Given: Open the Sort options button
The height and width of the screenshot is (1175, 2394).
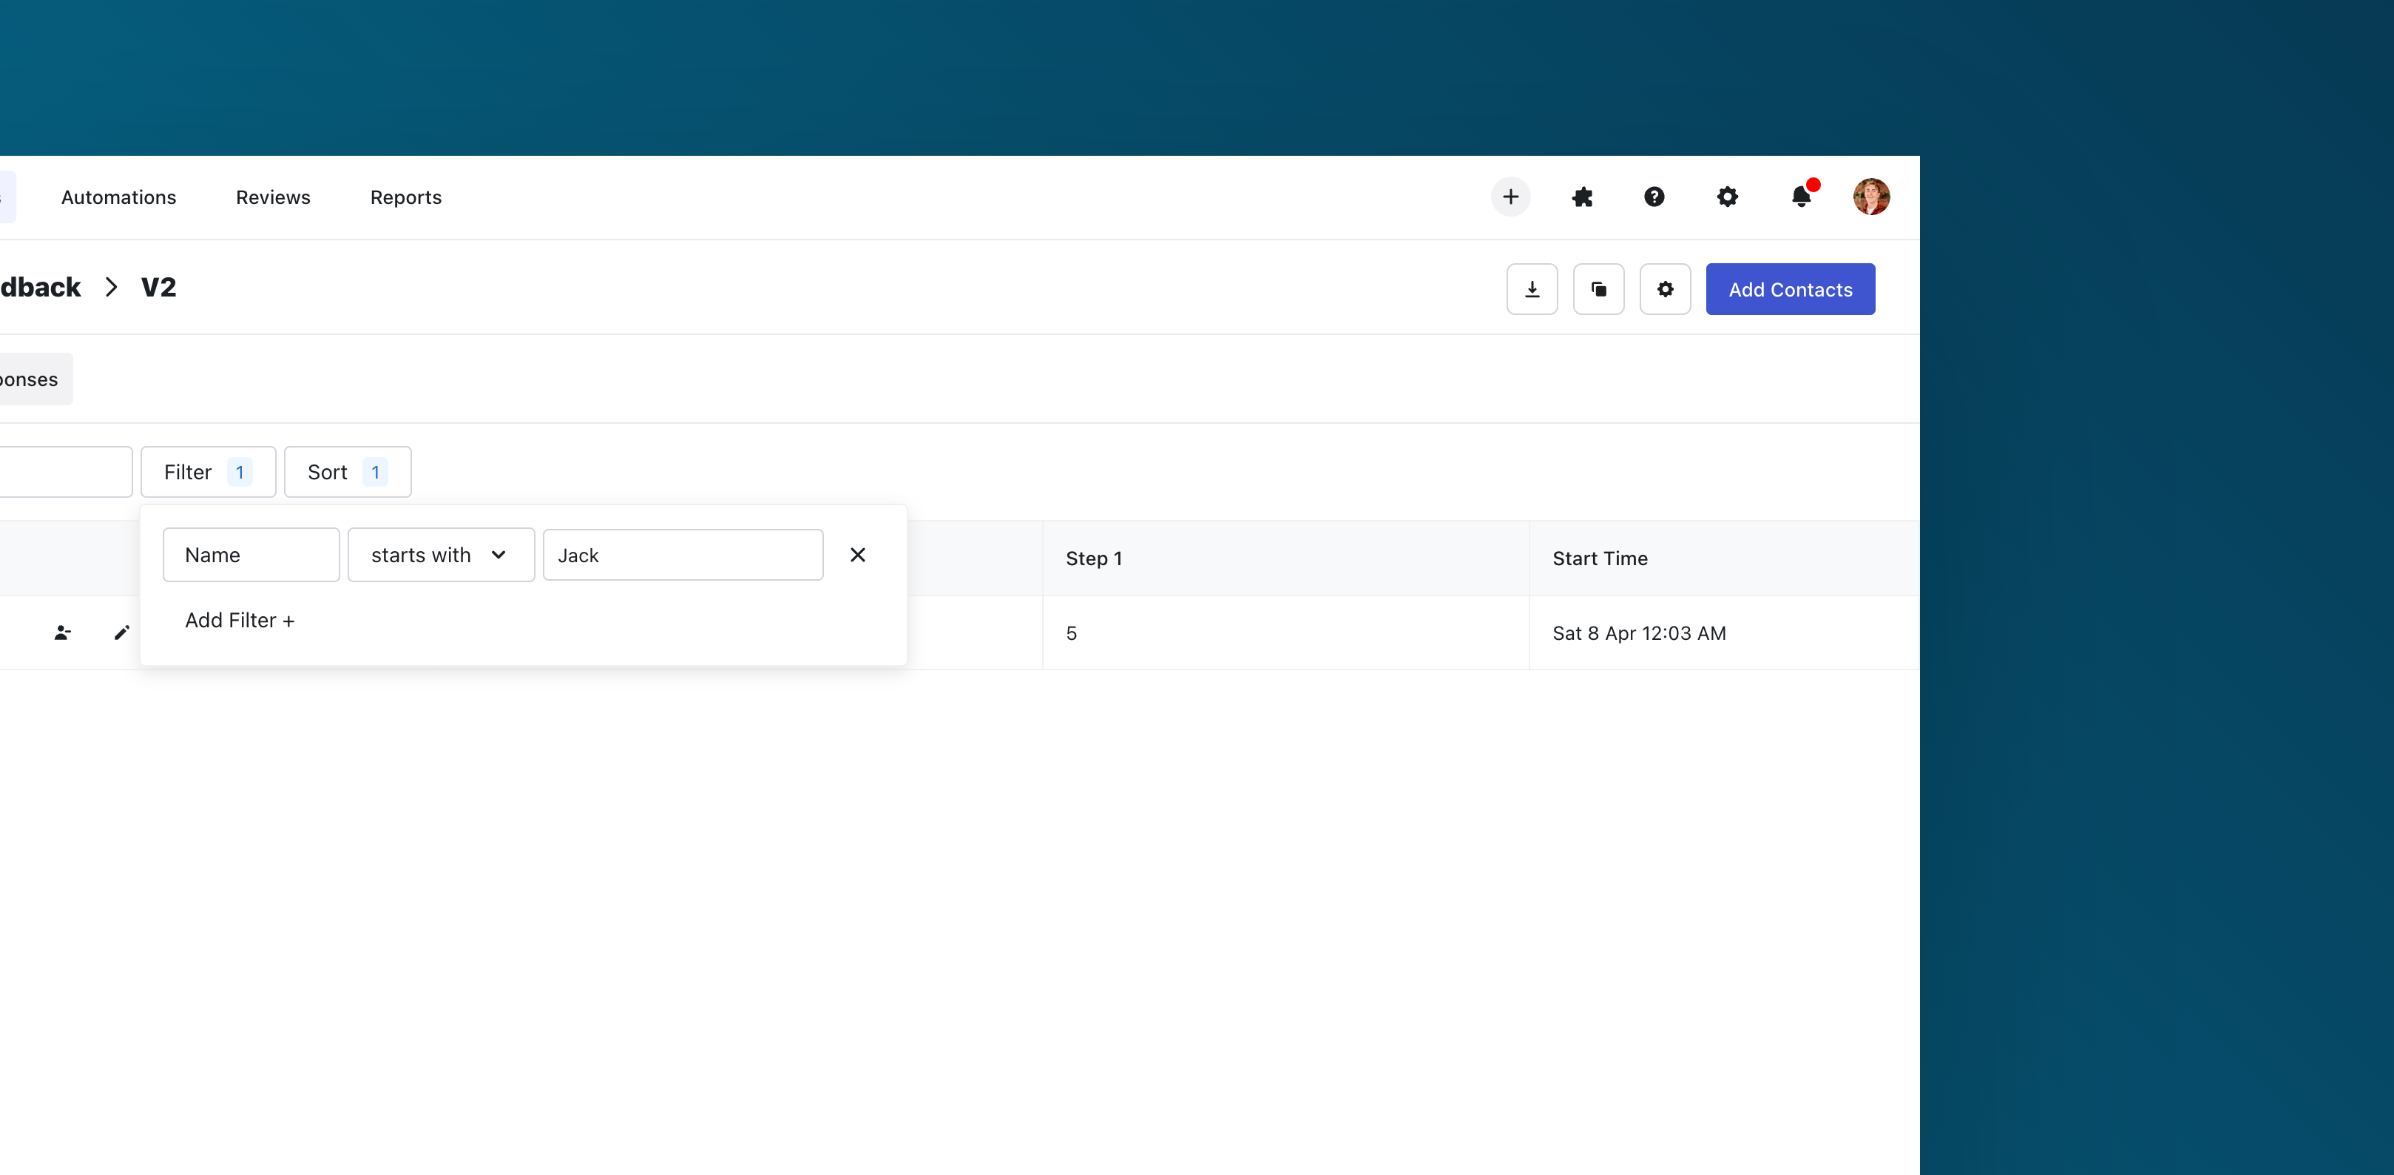Looking at the screenshot, I should [x=347, y=472].
